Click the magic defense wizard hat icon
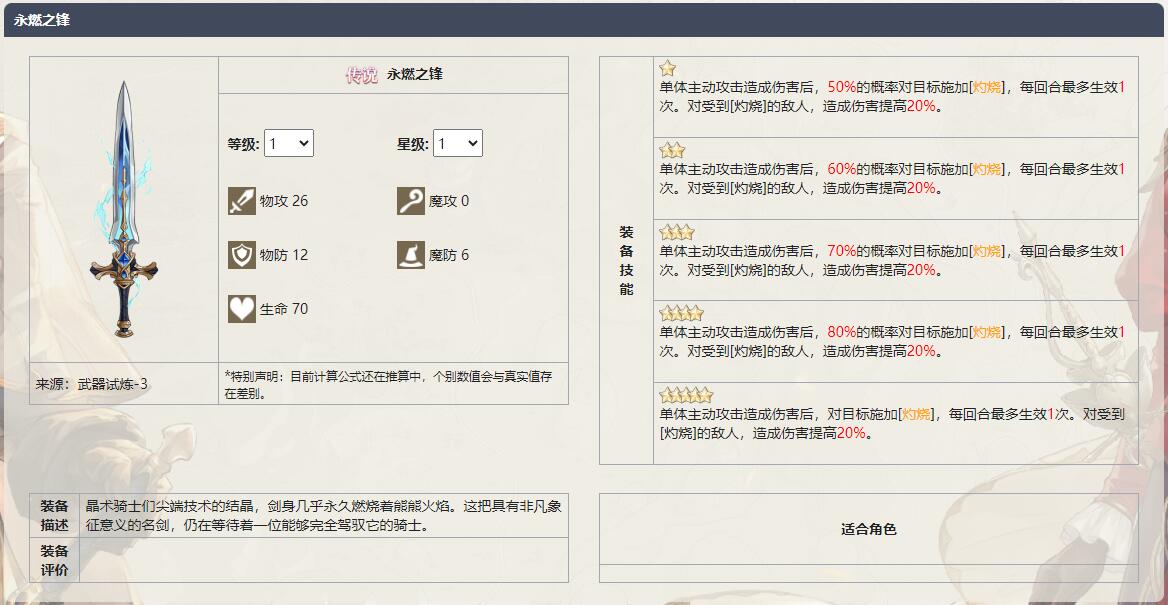 pos(410,255)
